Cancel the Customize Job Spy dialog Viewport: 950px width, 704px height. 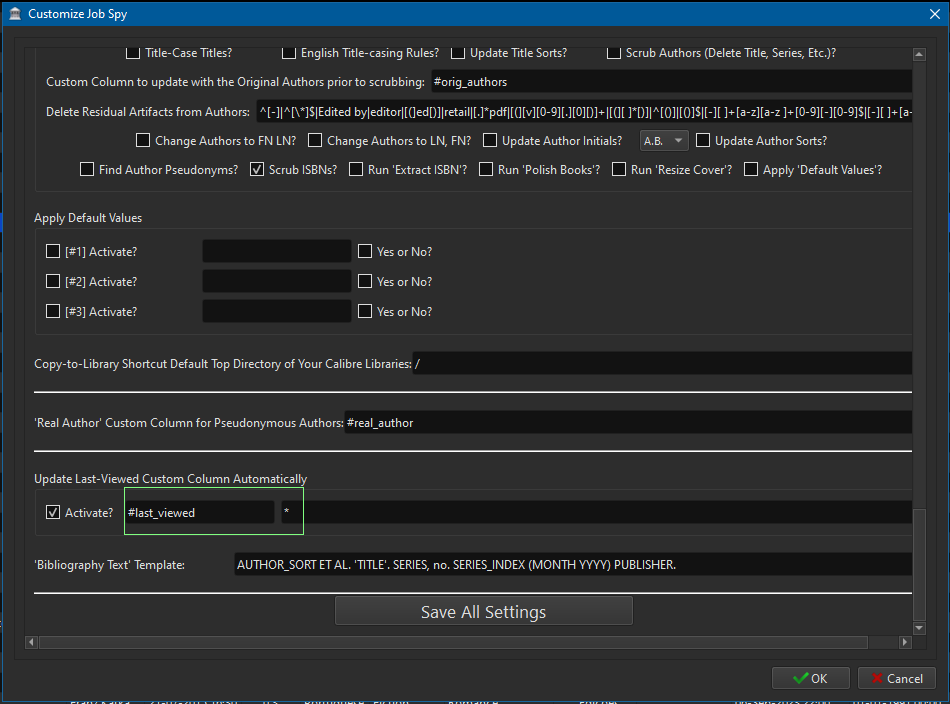pos(897,679)
